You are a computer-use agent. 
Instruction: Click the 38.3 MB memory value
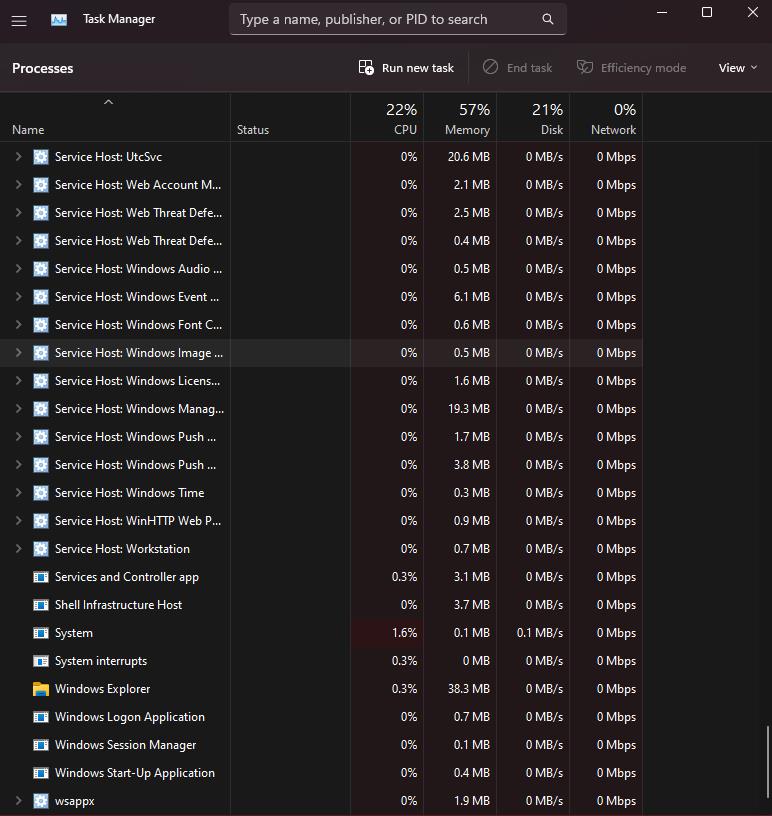[x=469, y=689]
